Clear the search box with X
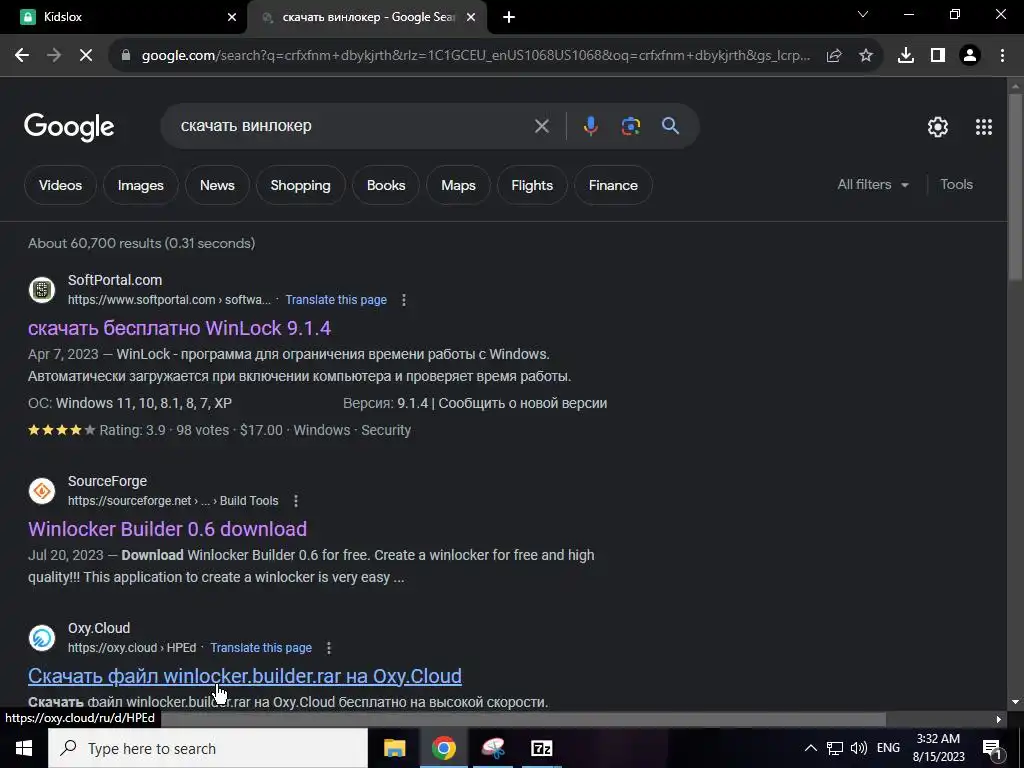 [541, 126]
